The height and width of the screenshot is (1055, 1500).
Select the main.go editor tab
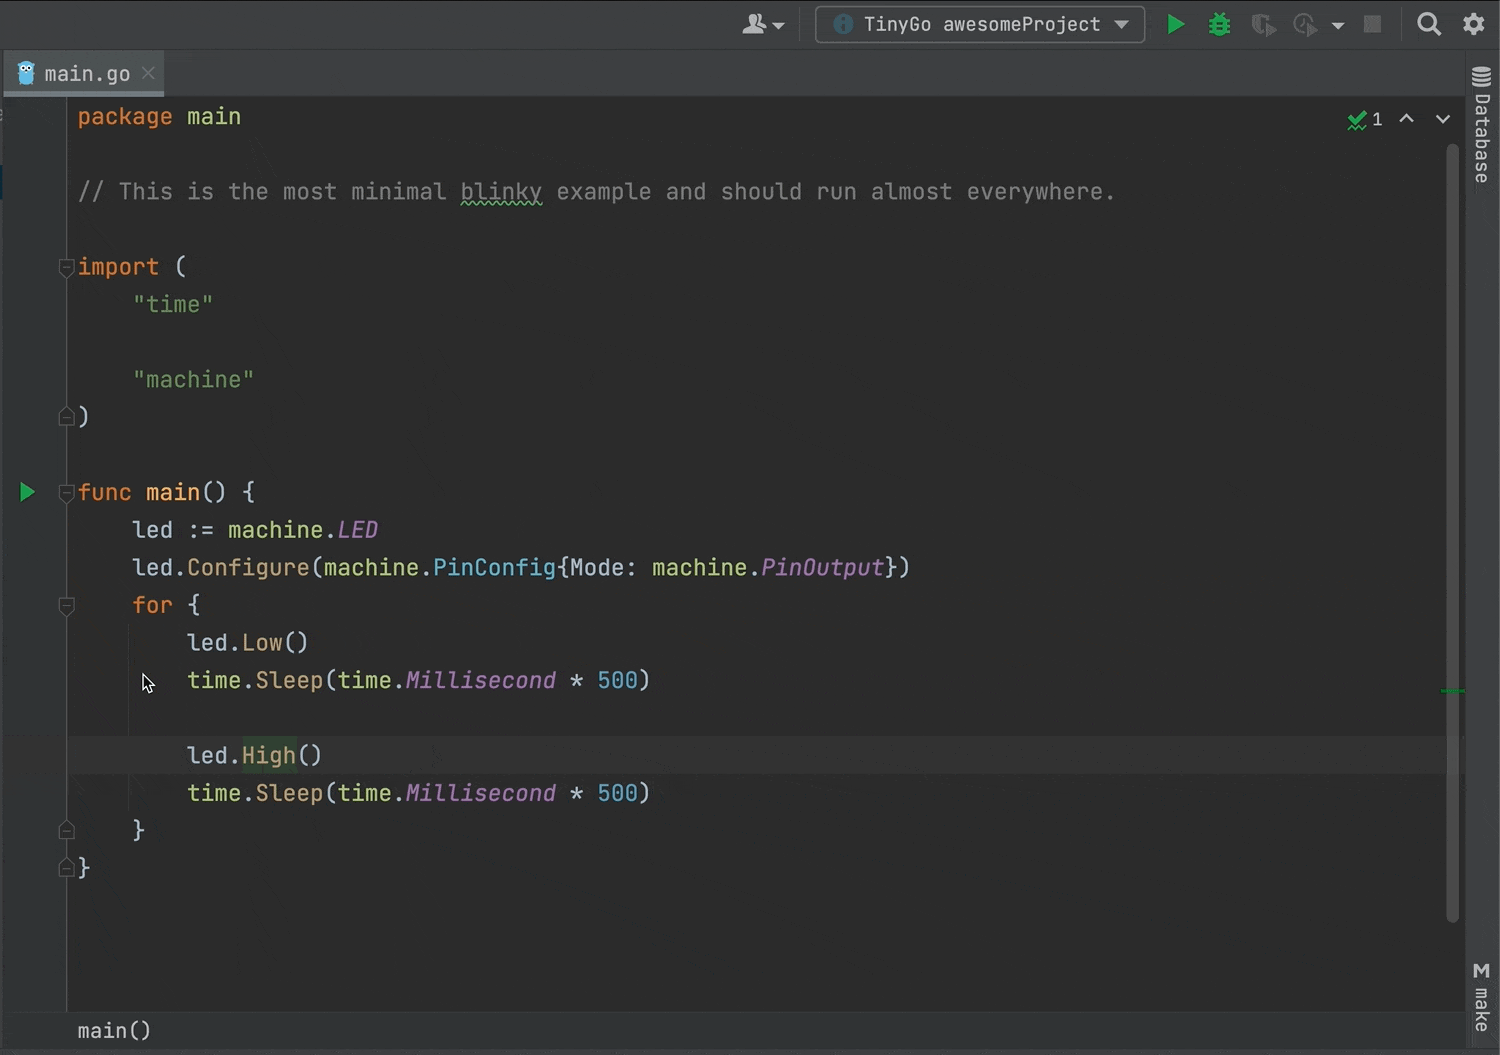click(x=86, y=74)
